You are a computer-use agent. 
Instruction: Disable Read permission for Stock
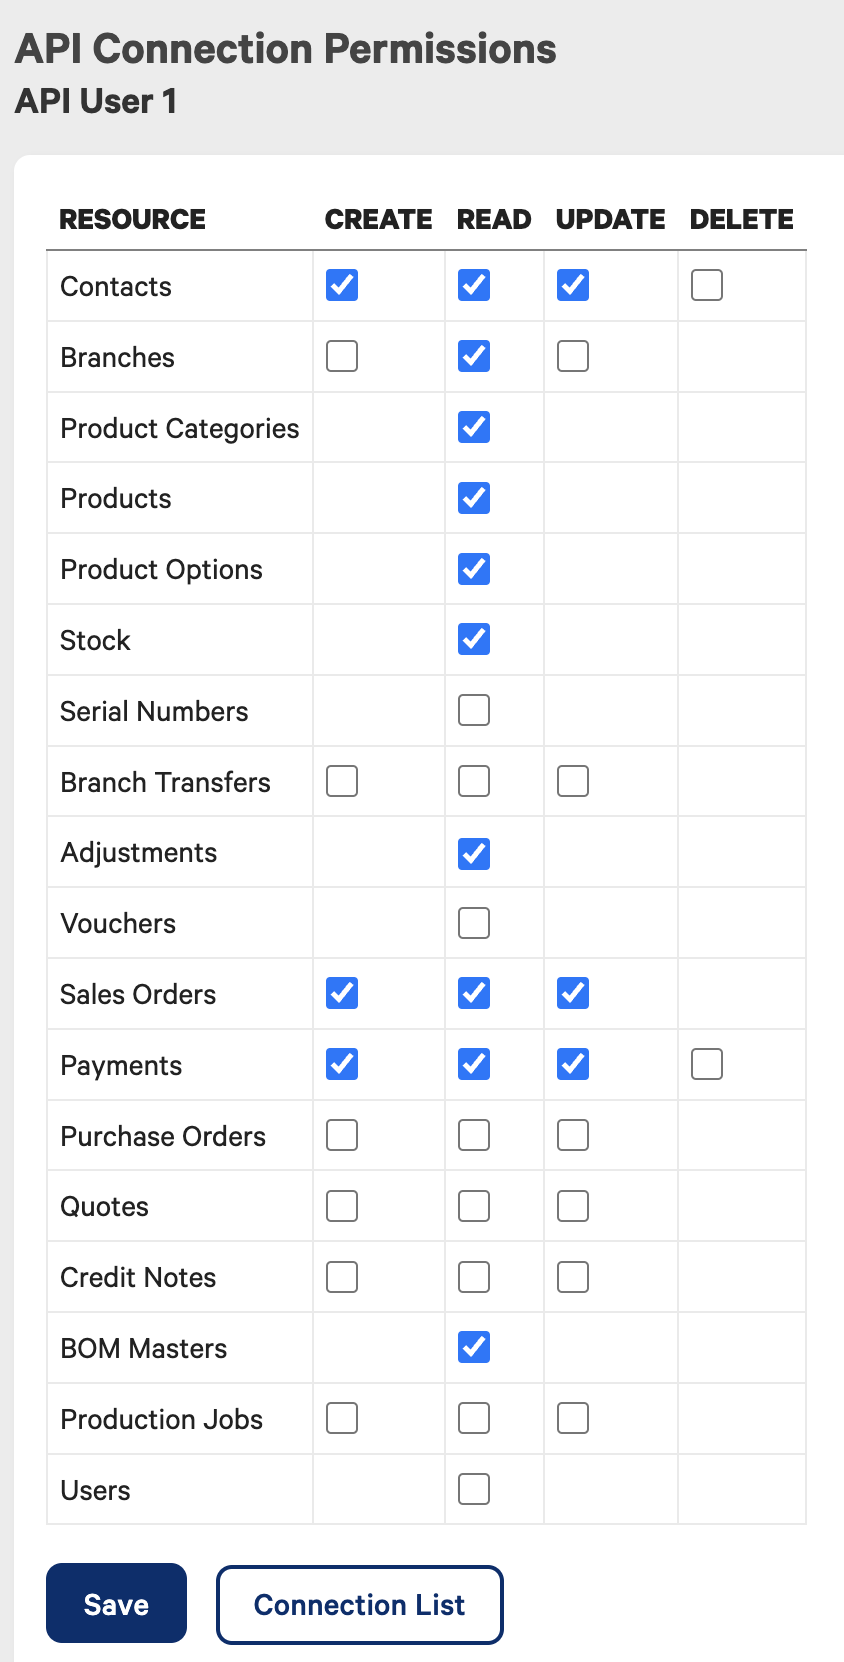[x=474, y=639]
